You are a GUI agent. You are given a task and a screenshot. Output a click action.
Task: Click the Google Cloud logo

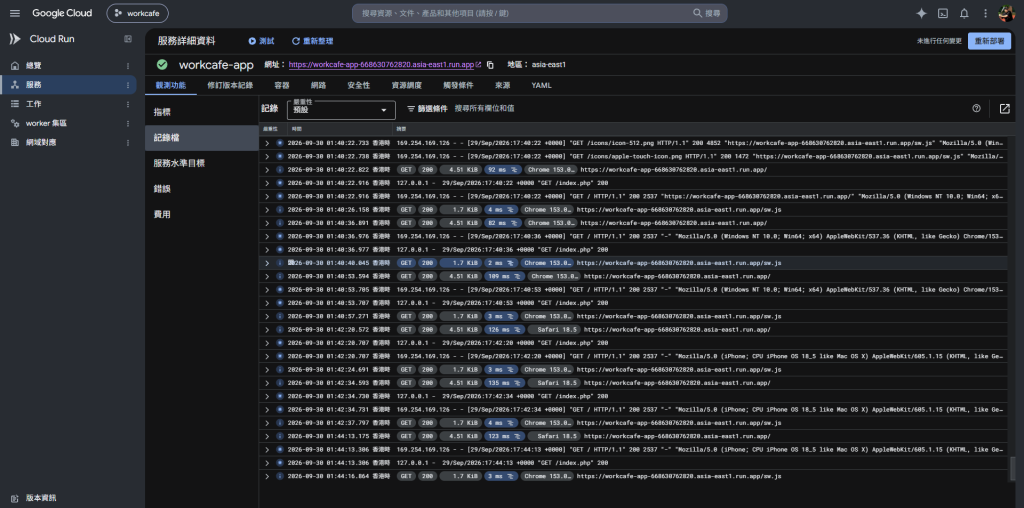(62, 13)
